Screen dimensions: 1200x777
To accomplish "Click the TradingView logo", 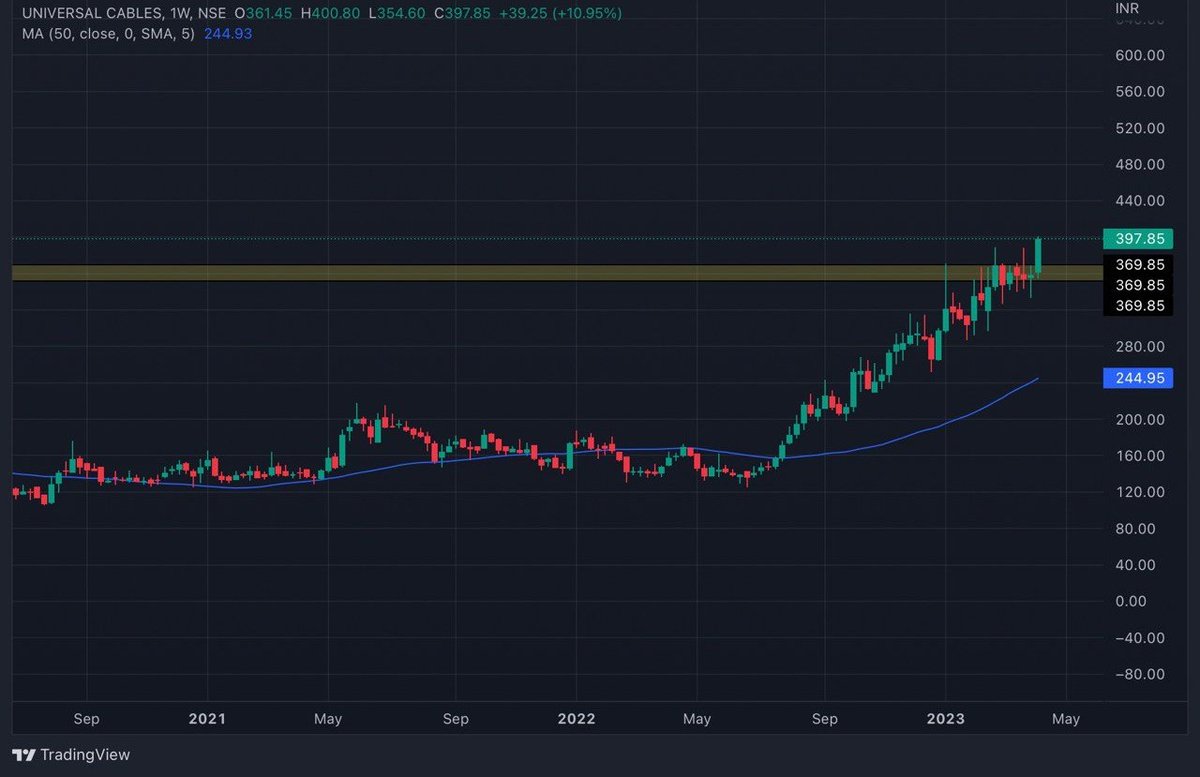I will click(x=71, y=755).
